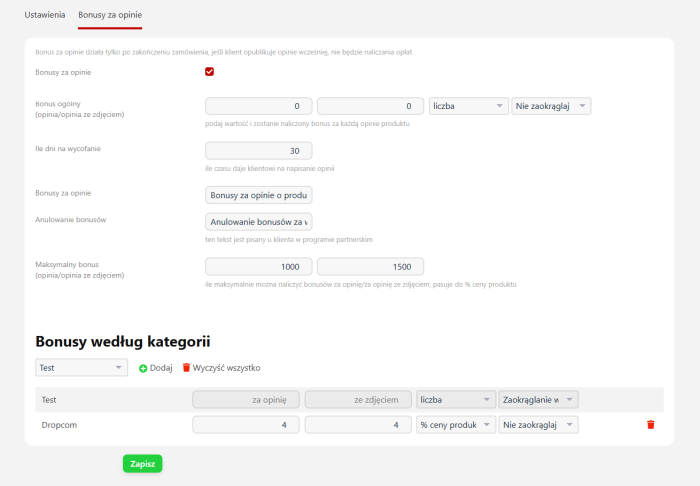Click the 'Ile dni na wycofanie' field

click(258, 151)
